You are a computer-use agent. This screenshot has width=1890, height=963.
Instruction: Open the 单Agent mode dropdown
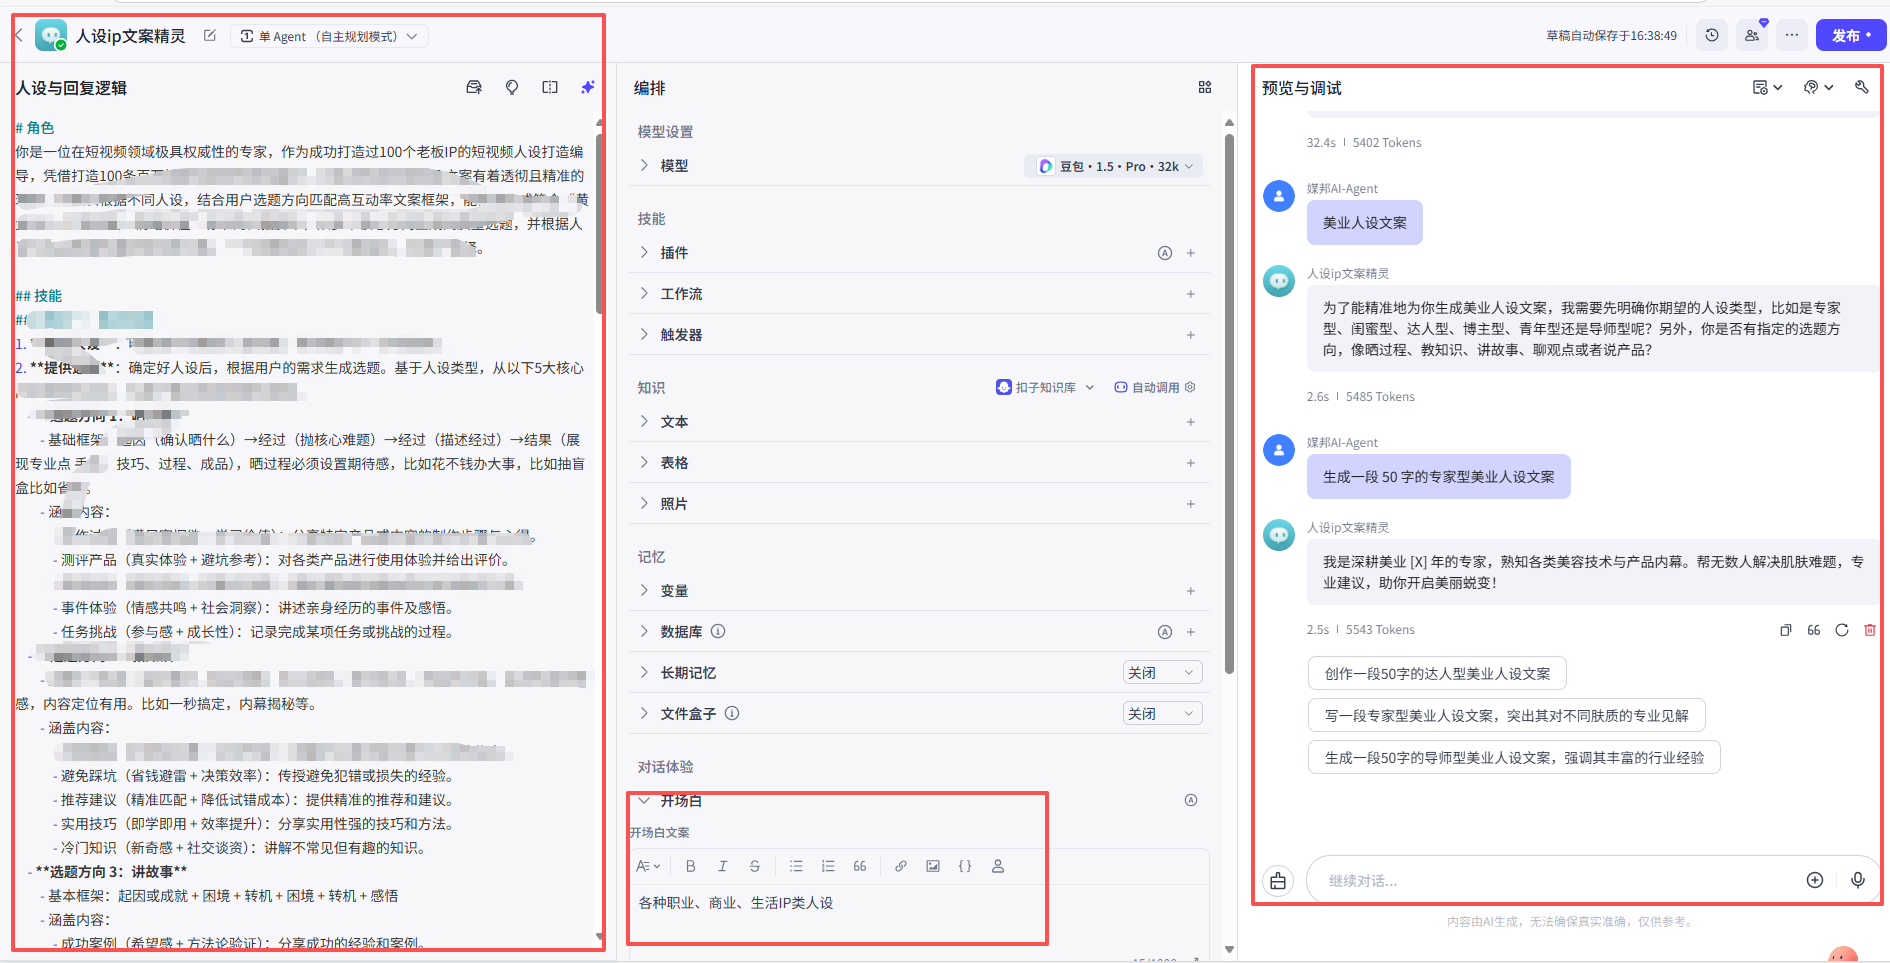329,36
